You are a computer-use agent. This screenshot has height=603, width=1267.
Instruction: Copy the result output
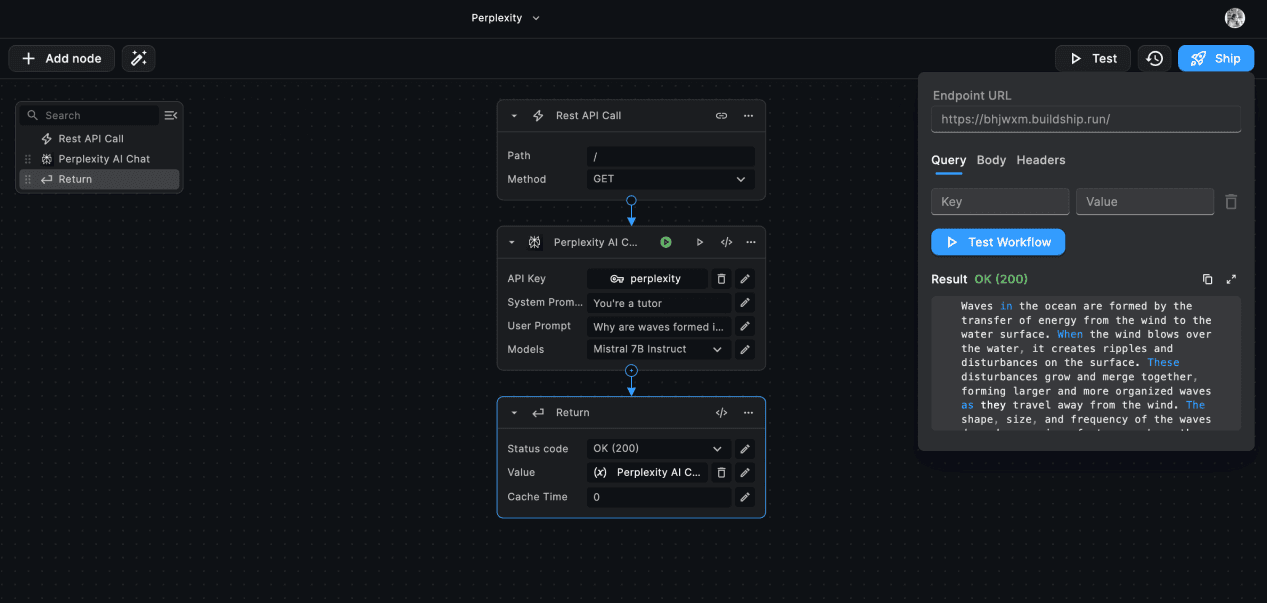1207,279
